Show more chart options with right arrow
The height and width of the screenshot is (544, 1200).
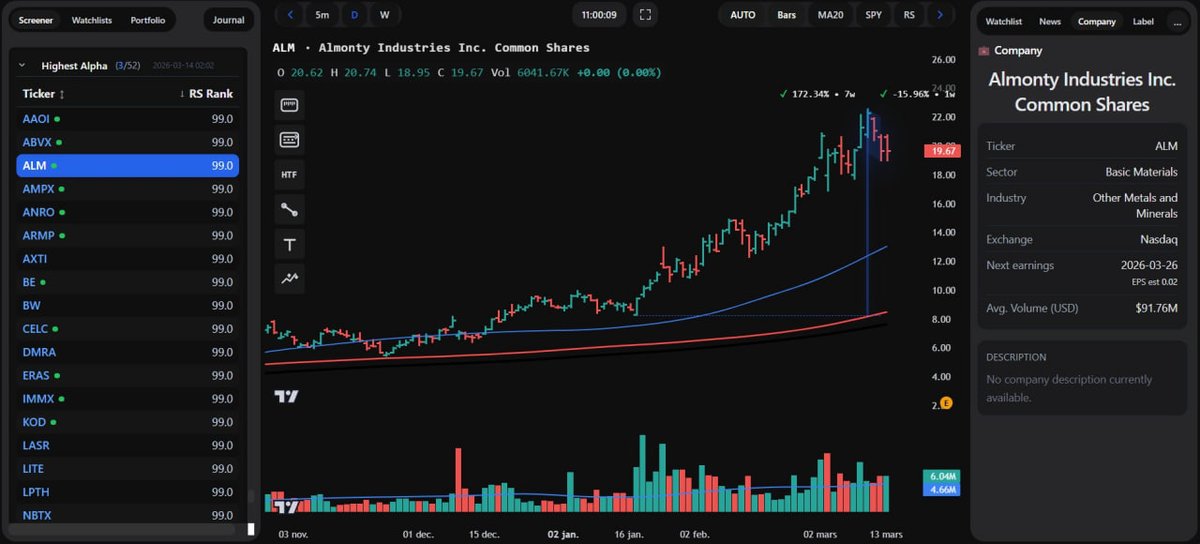click(x=939, y=15)
